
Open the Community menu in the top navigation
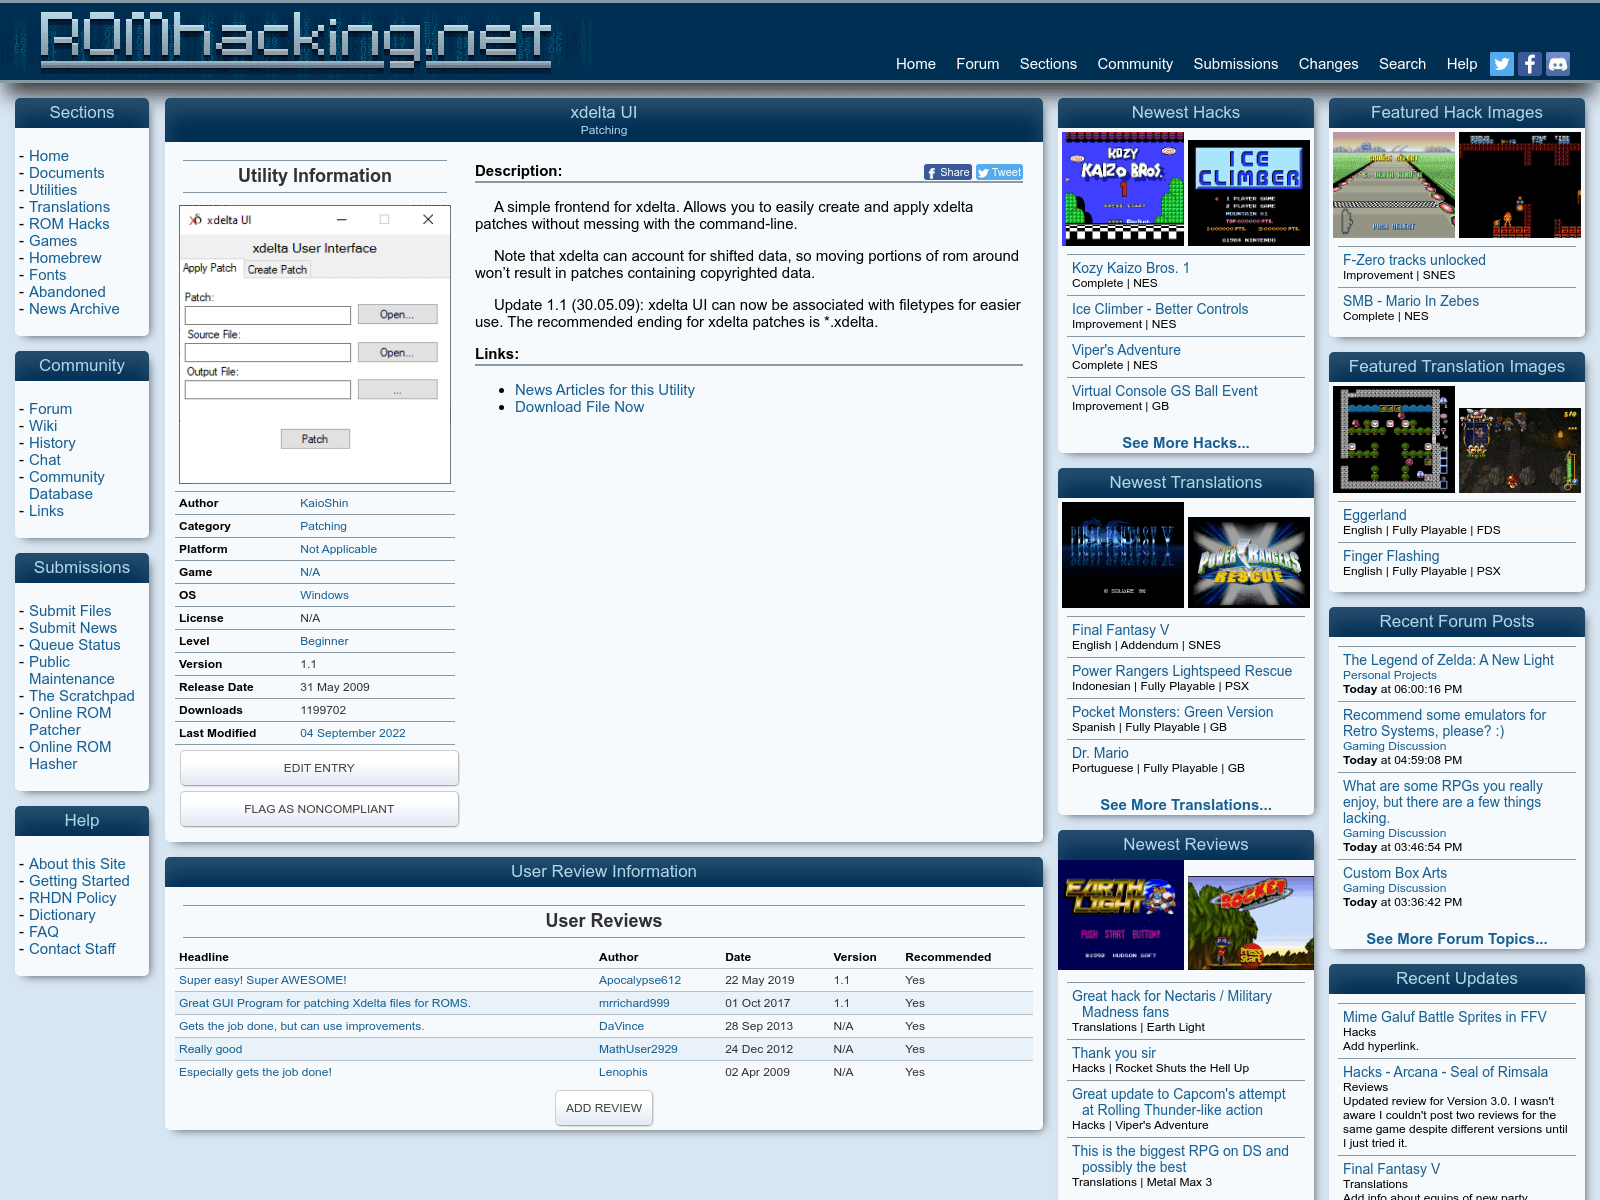coord(1135,64)
